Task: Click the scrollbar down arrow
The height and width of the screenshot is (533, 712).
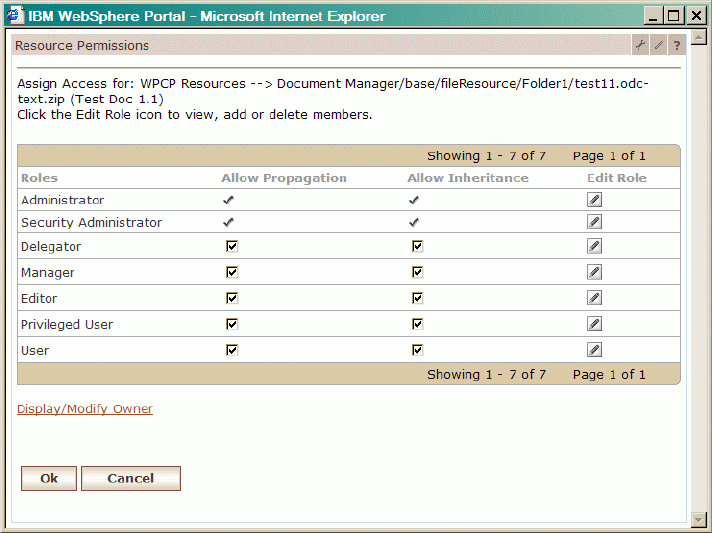Action: click(700, 519)
